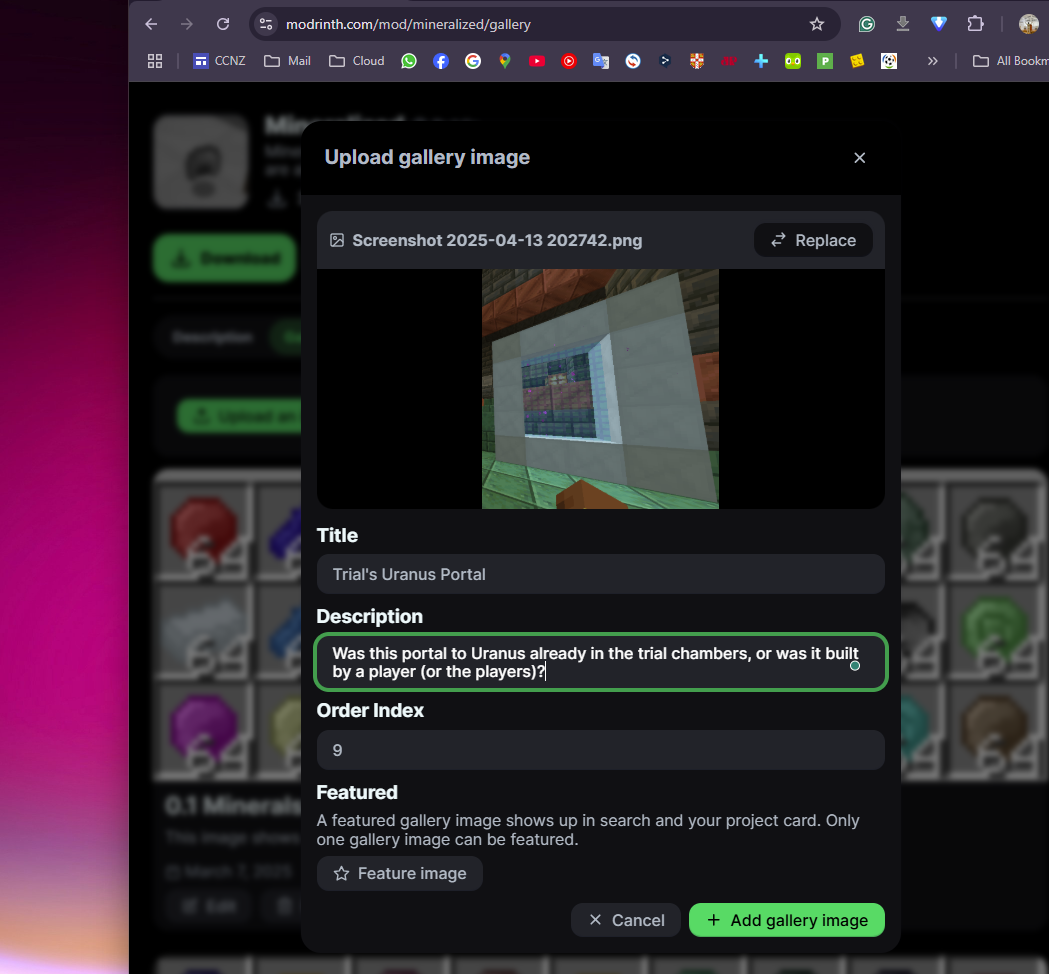Open the All Bookmarks folder

coord(1010,61)
